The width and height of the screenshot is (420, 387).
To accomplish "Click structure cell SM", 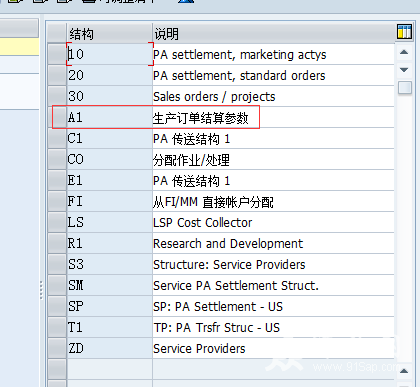I will [110, 285].
